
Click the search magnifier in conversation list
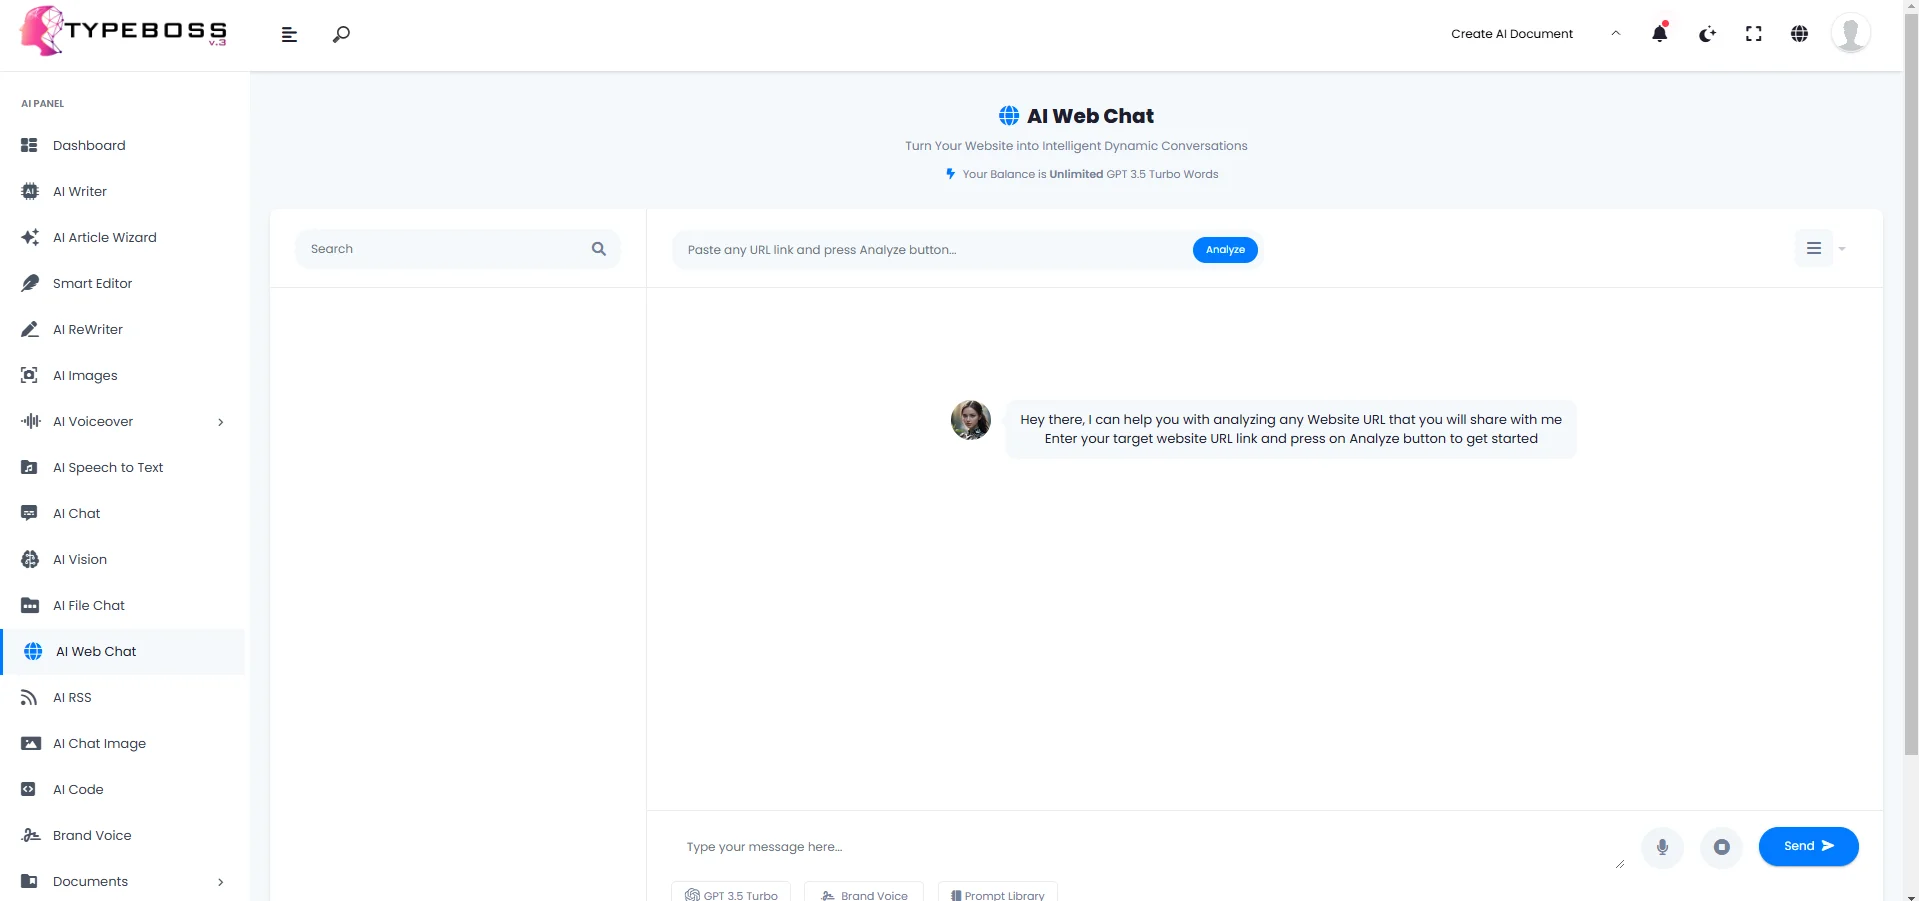pyautogui.click(x=598, y=249)
